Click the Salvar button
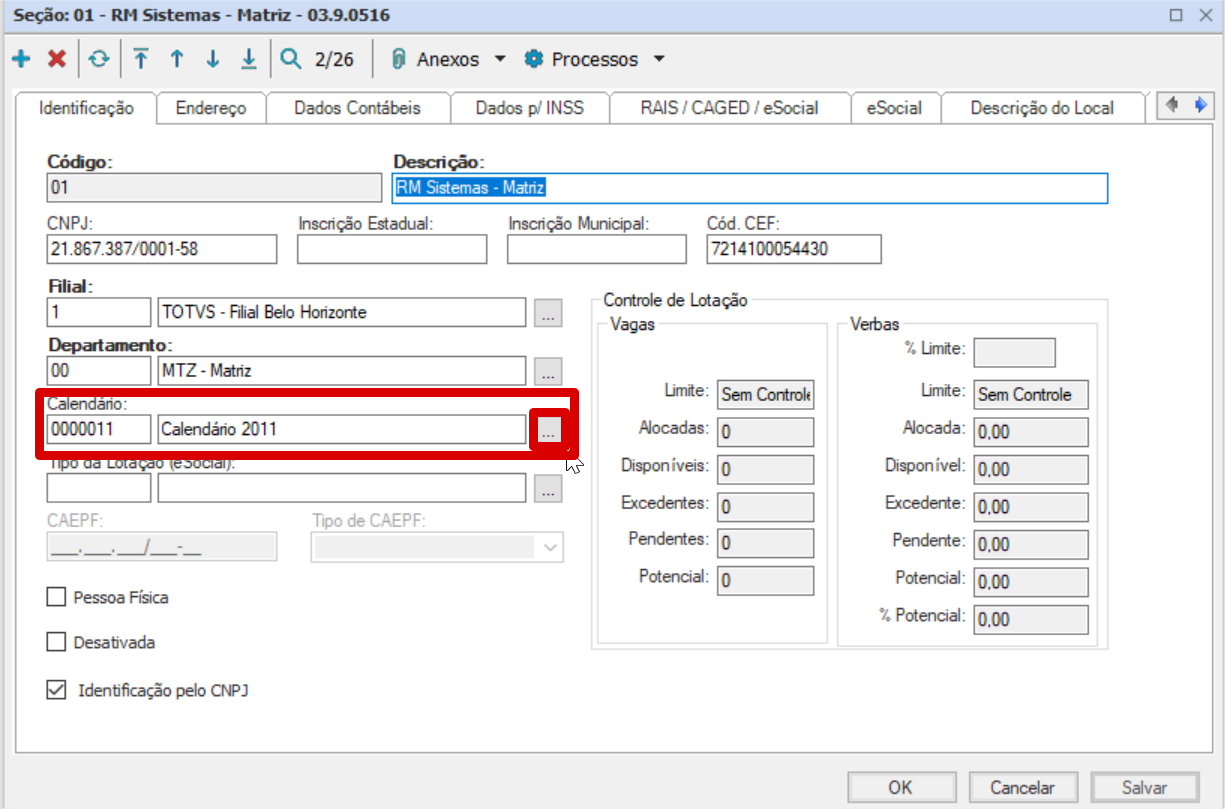The height and width of the screenshot is (809, 1225). 1144,787
